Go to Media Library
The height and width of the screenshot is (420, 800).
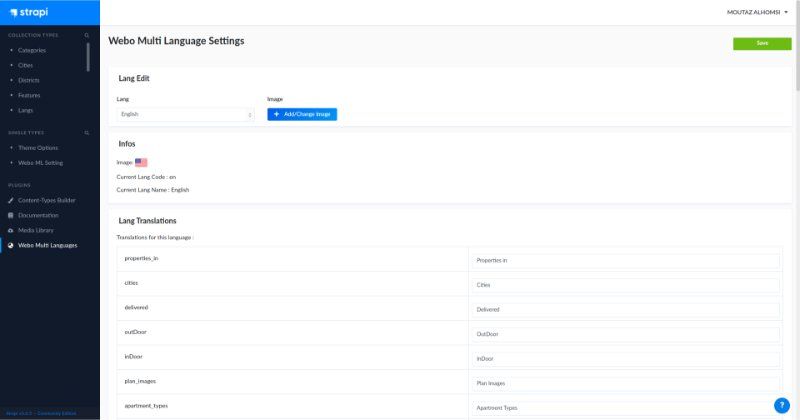[x=36, y=231]
